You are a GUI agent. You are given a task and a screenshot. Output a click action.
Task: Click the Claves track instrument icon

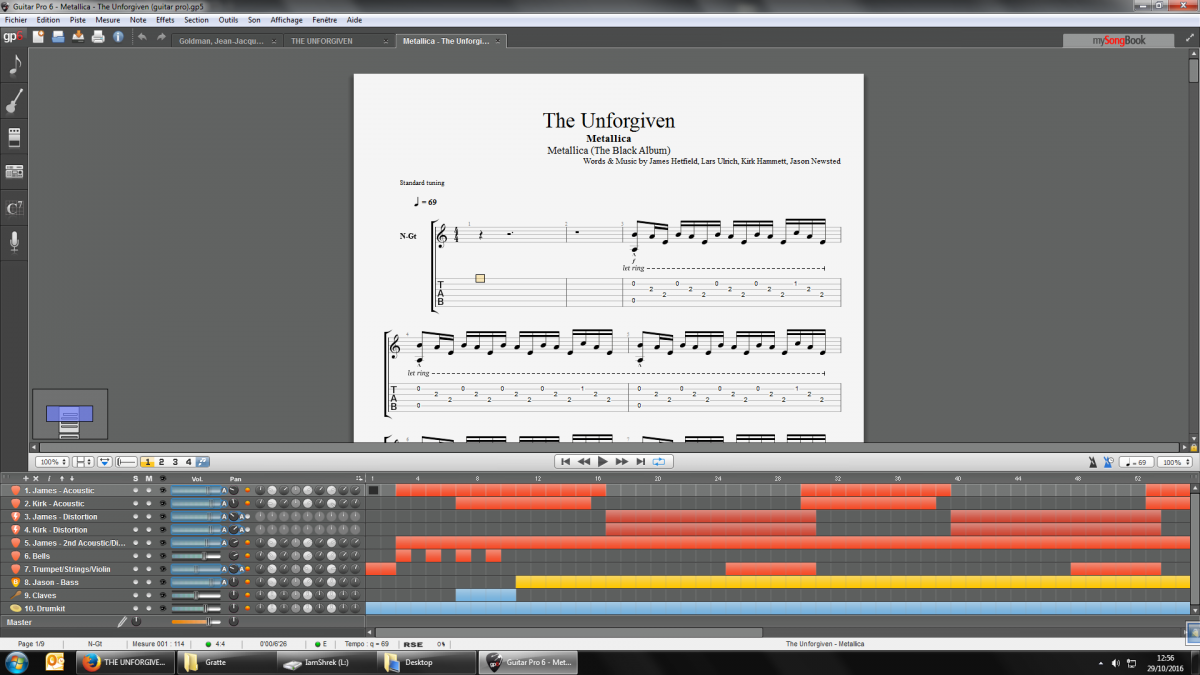click(16, 595)
